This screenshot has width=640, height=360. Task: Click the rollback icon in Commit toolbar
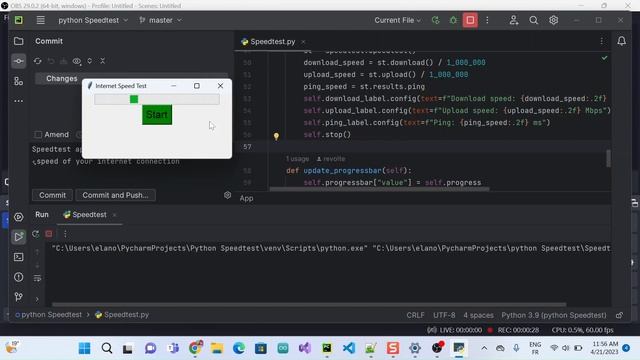coord(51,61)
